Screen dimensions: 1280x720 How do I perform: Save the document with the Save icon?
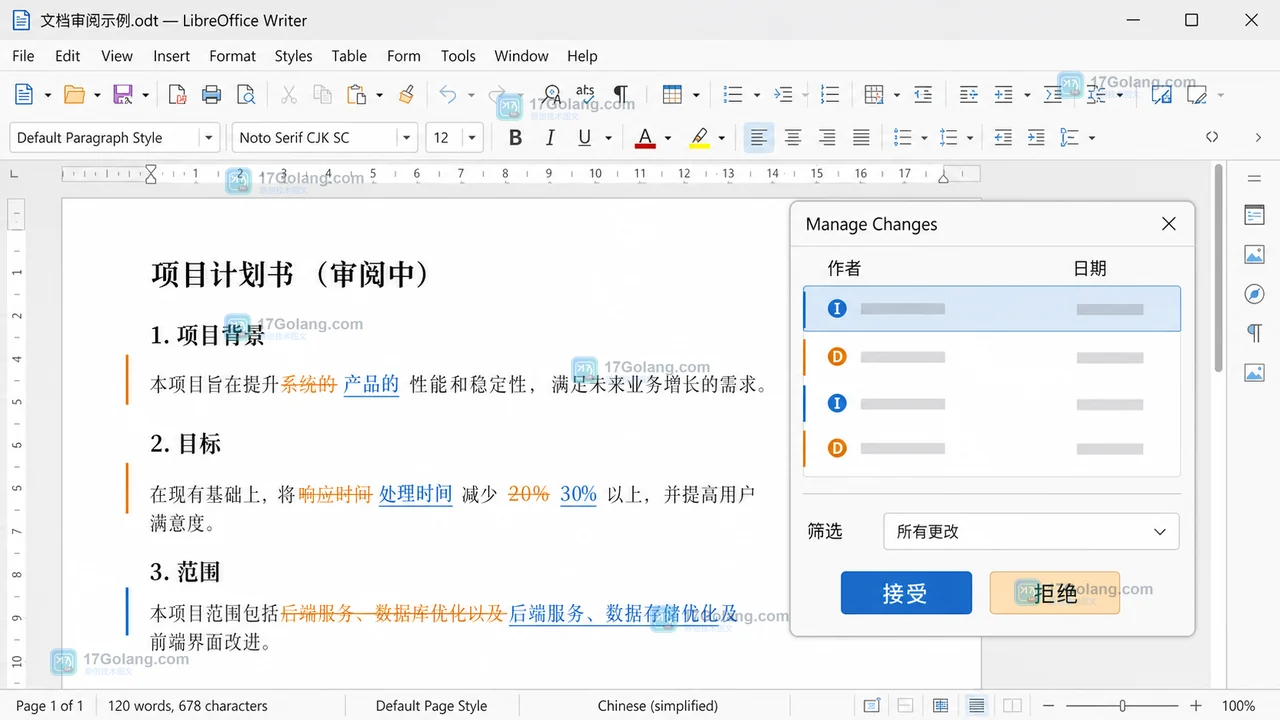(x=123, y=95)
